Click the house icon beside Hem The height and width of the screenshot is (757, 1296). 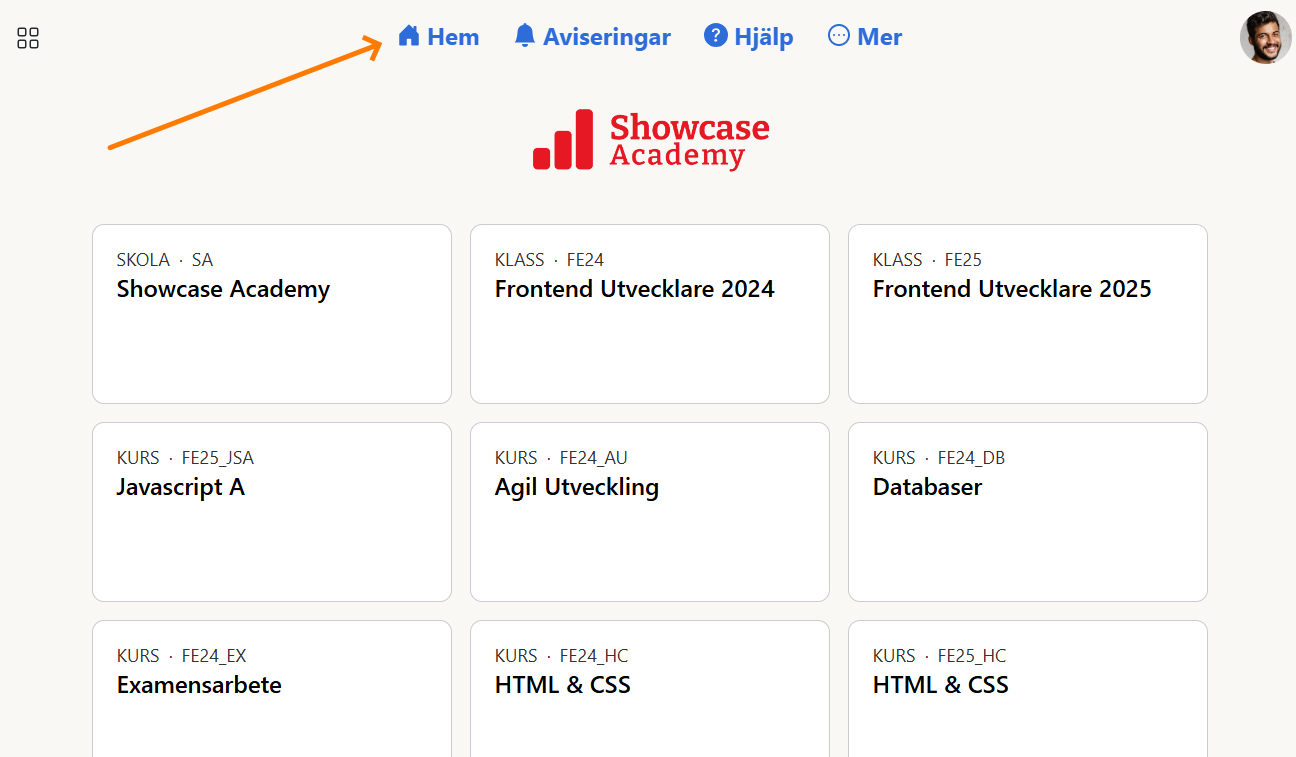click(x=408, y=36)
